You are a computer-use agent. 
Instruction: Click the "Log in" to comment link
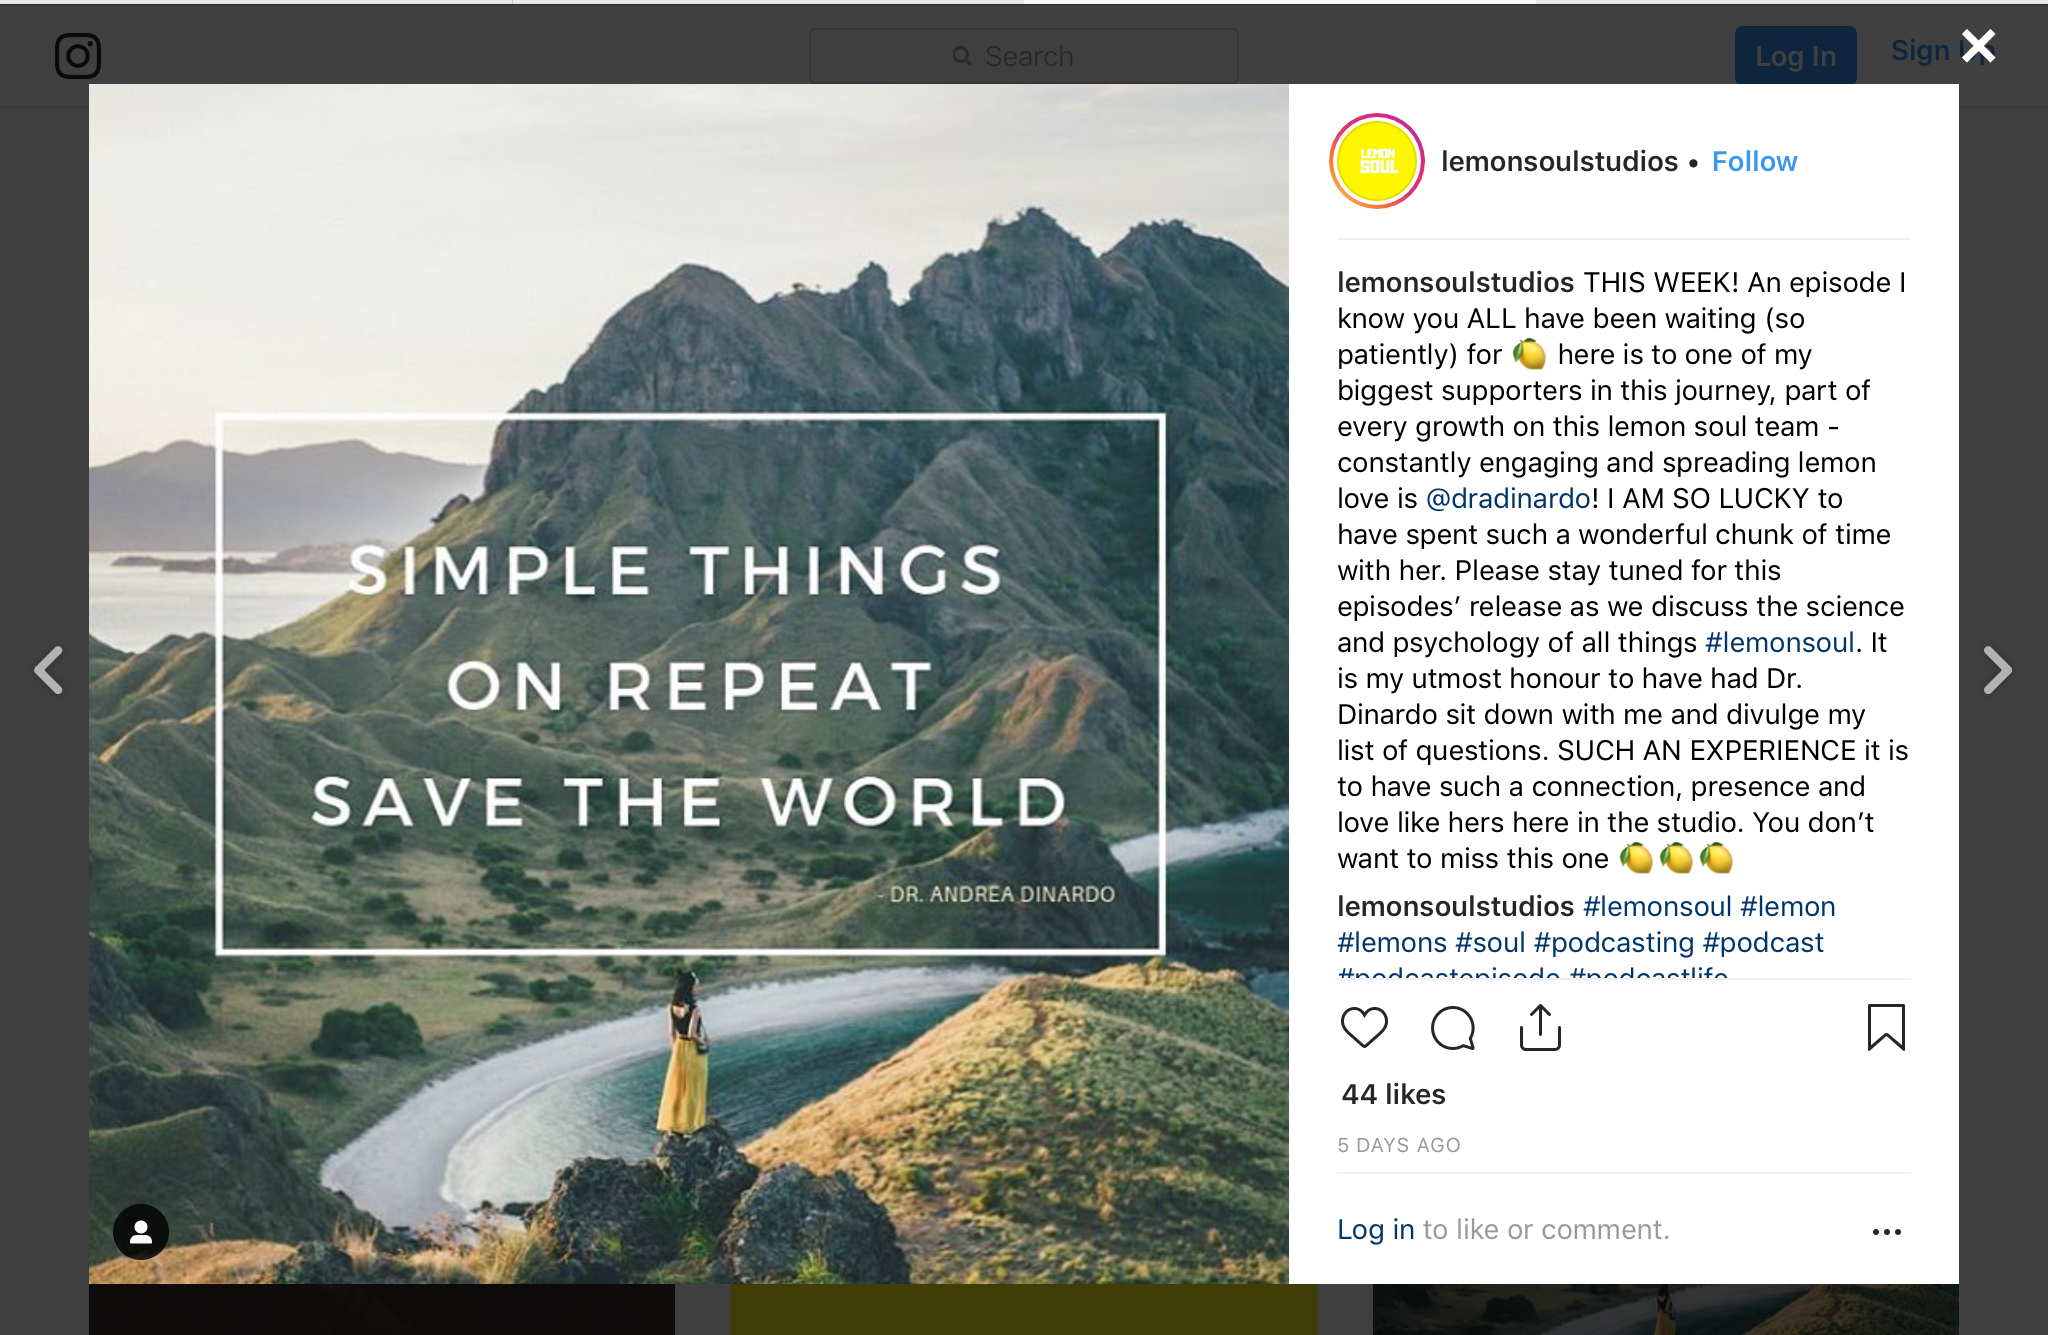click(x=1375, y=1230)
